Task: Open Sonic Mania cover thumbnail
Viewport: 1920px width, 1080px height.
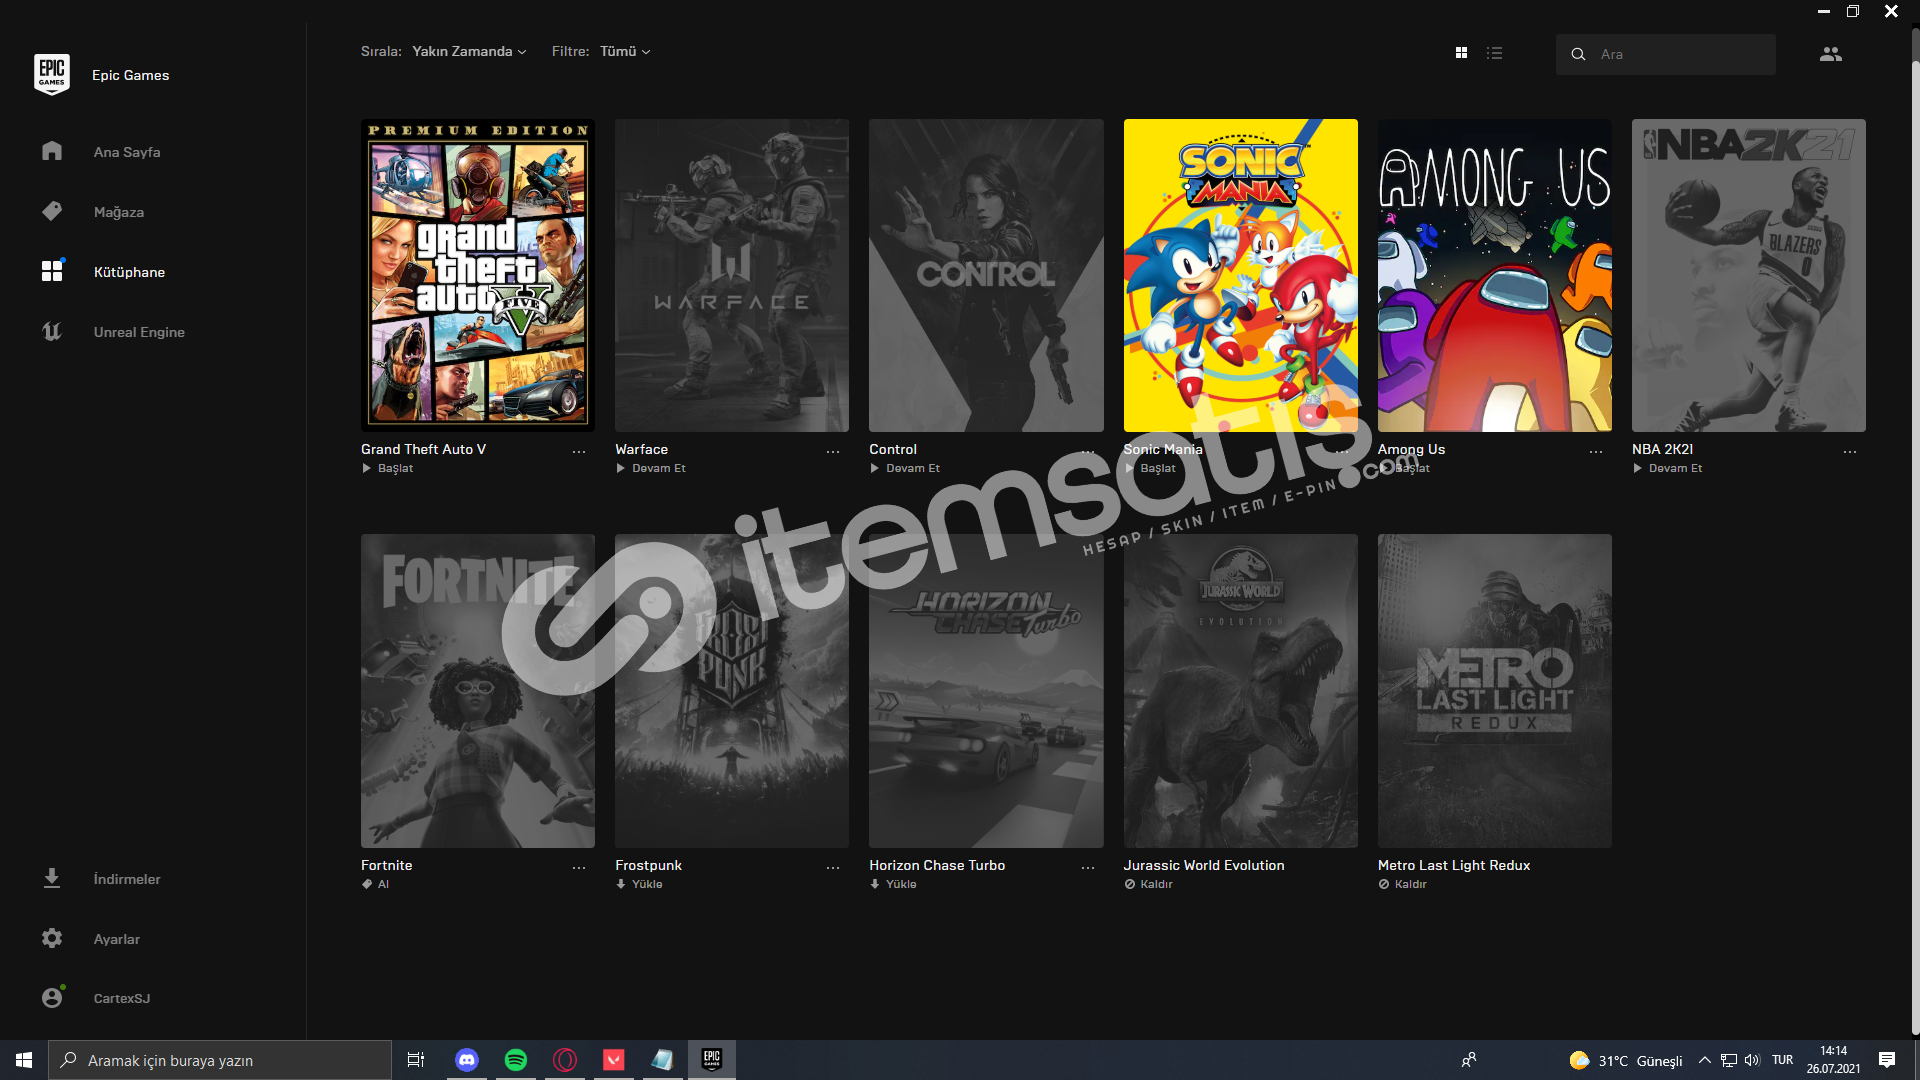Action: point(1241,275)
